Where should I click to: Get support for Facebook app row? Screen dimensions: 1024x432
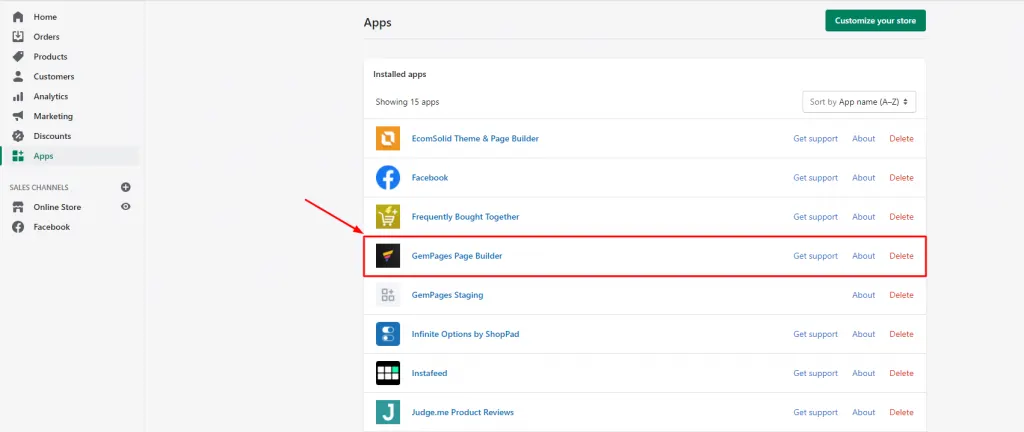point(815,177)
